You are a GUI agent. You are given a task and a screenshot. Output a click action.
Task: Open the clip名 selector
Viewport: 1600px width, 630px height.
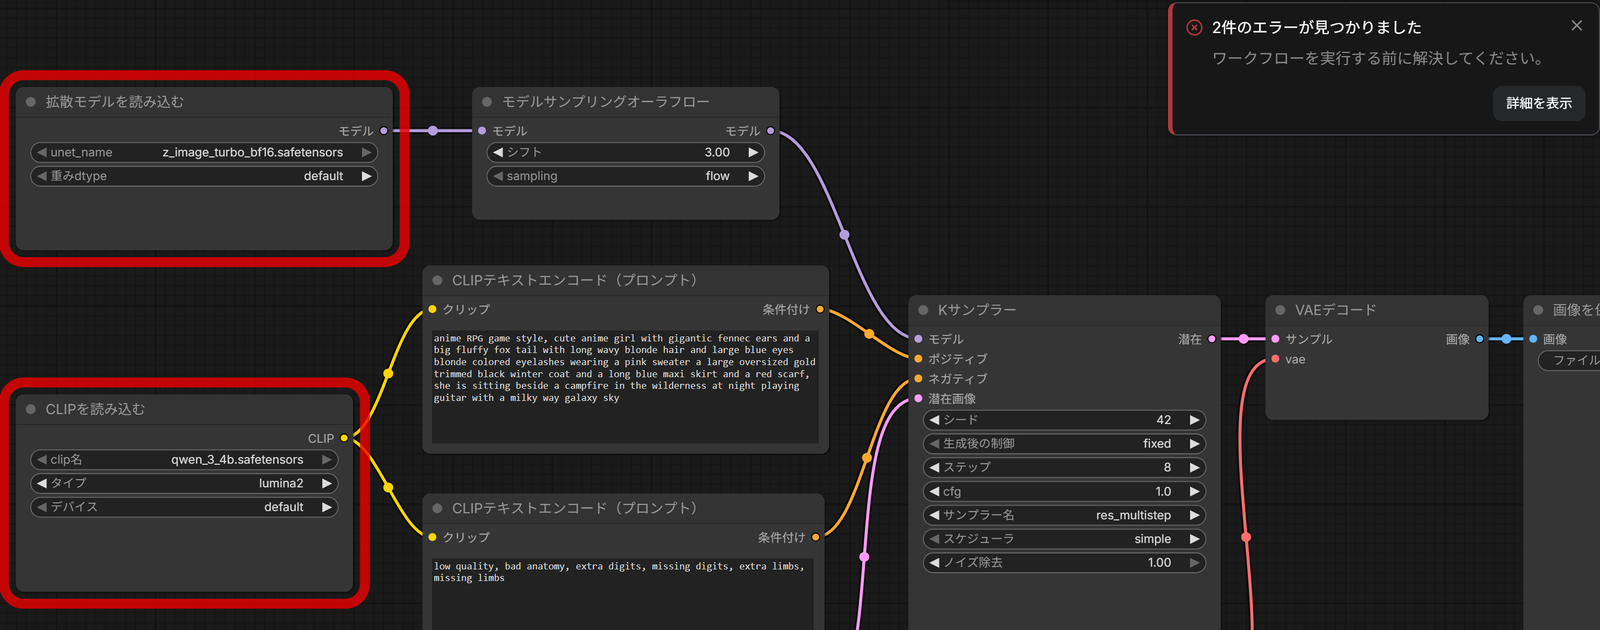[x=184, y=460]
